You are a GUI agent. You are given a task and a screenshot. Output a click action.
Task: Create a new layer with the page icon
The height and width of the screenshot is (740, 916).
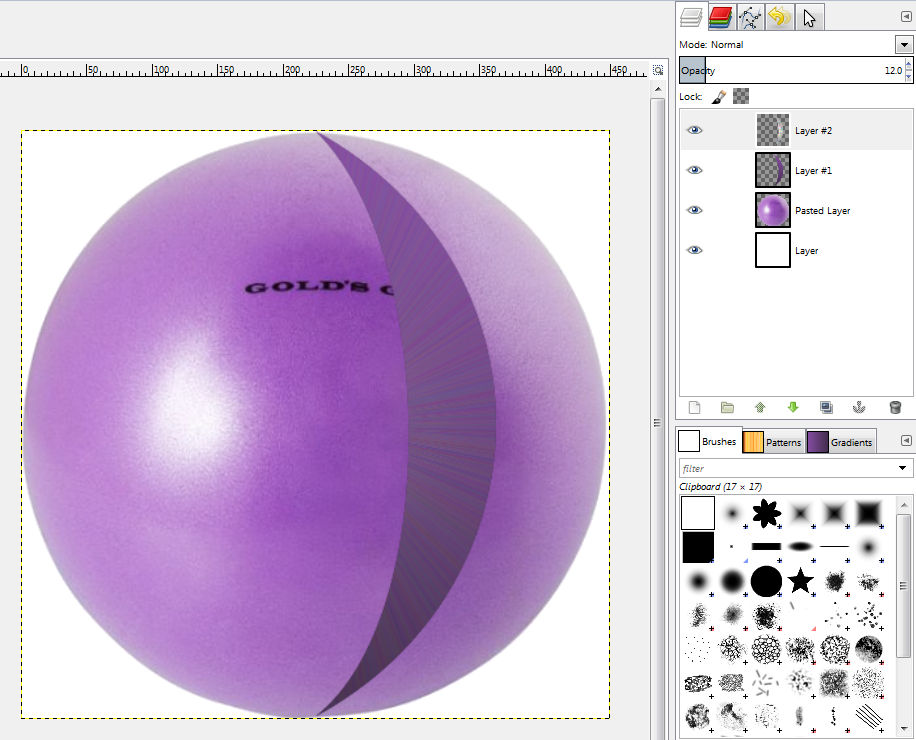tap(694, 407)
